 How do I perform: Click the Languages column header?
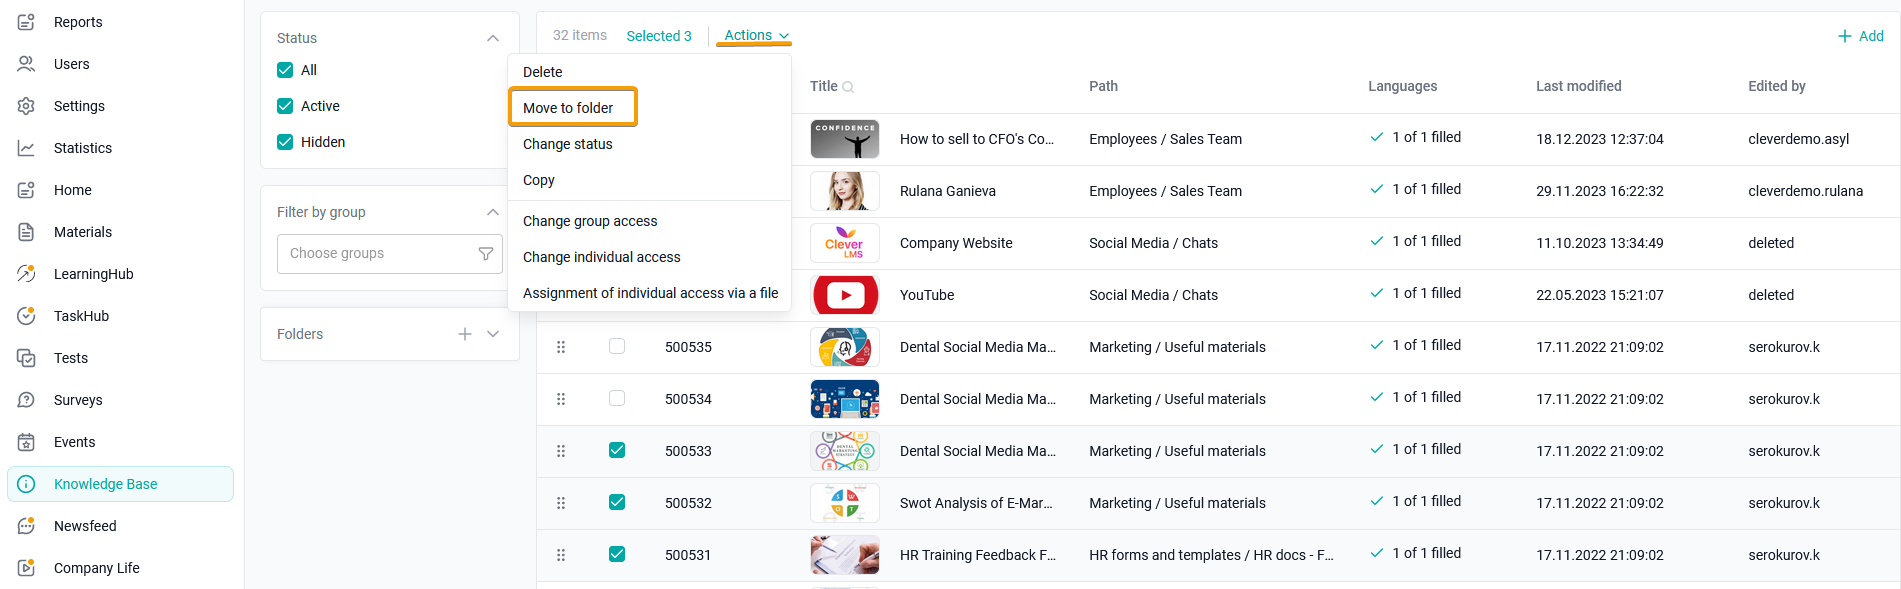(x=1402, y=86)
